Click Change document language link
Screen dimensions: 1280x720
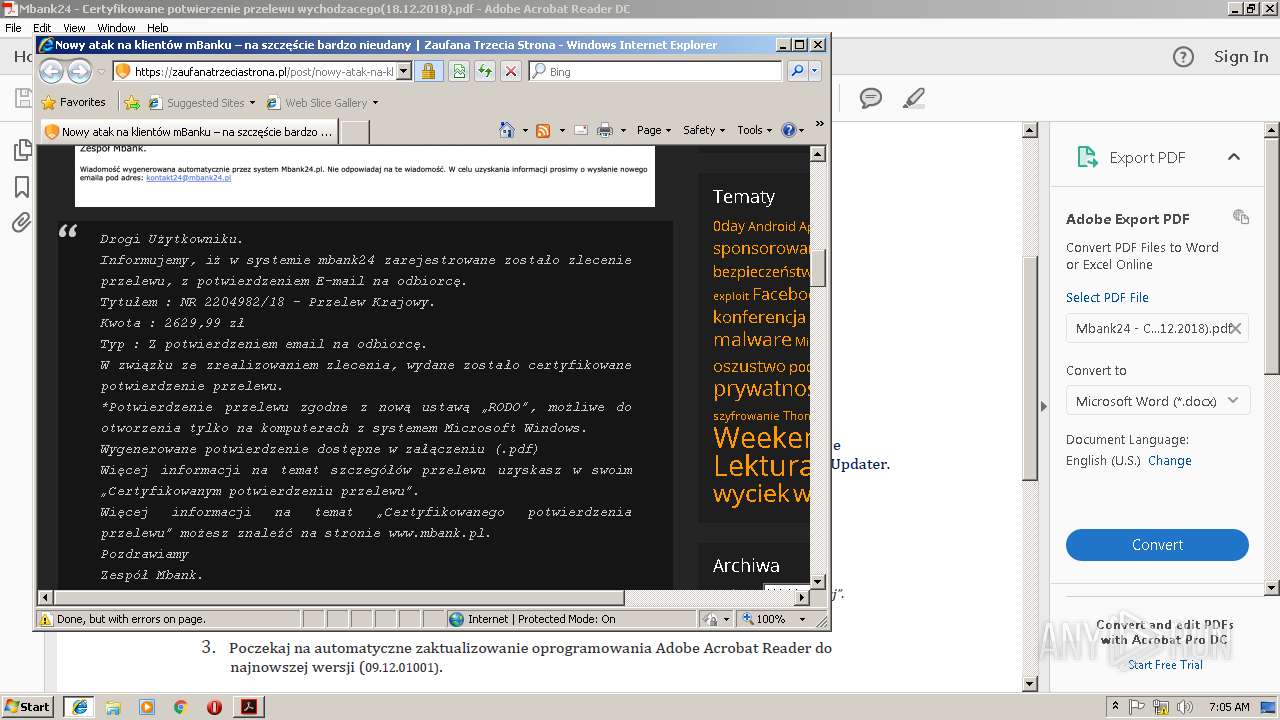[x=1170, y=461]
